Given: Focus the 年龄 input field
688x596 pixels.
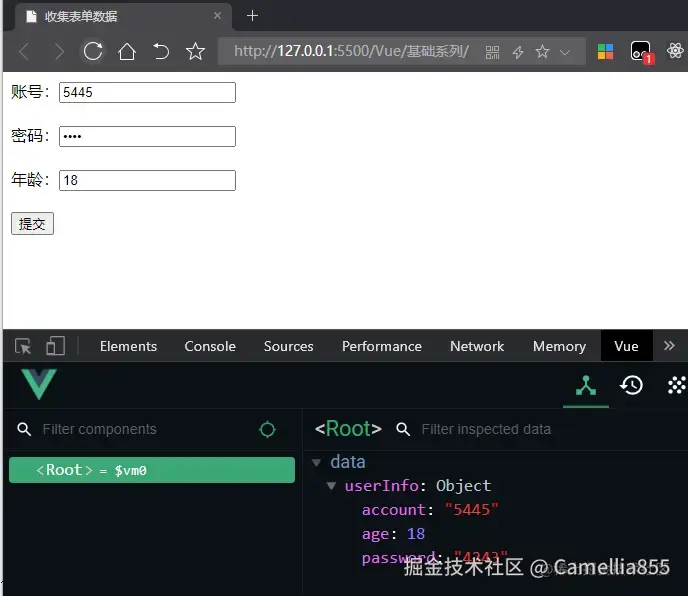Looking at the screenshot, I should [147, 180].
